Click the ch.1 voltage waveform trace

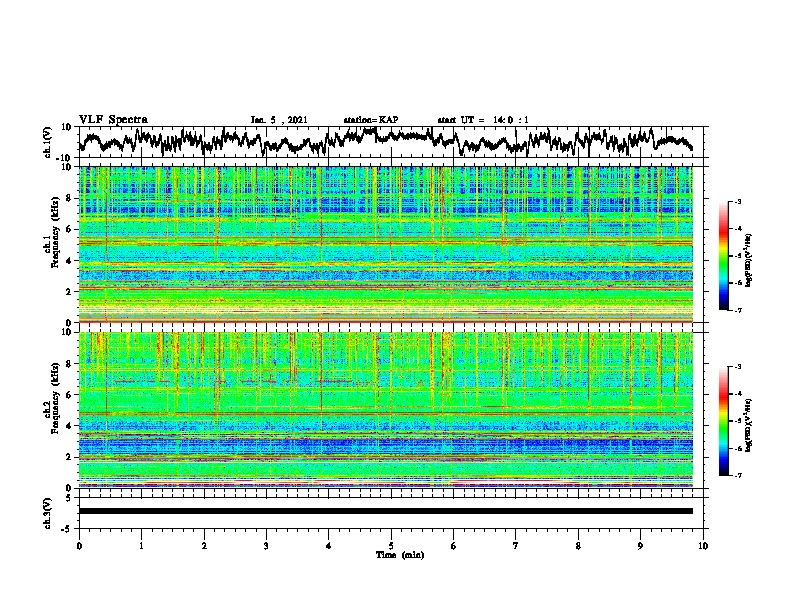(386, 141)
